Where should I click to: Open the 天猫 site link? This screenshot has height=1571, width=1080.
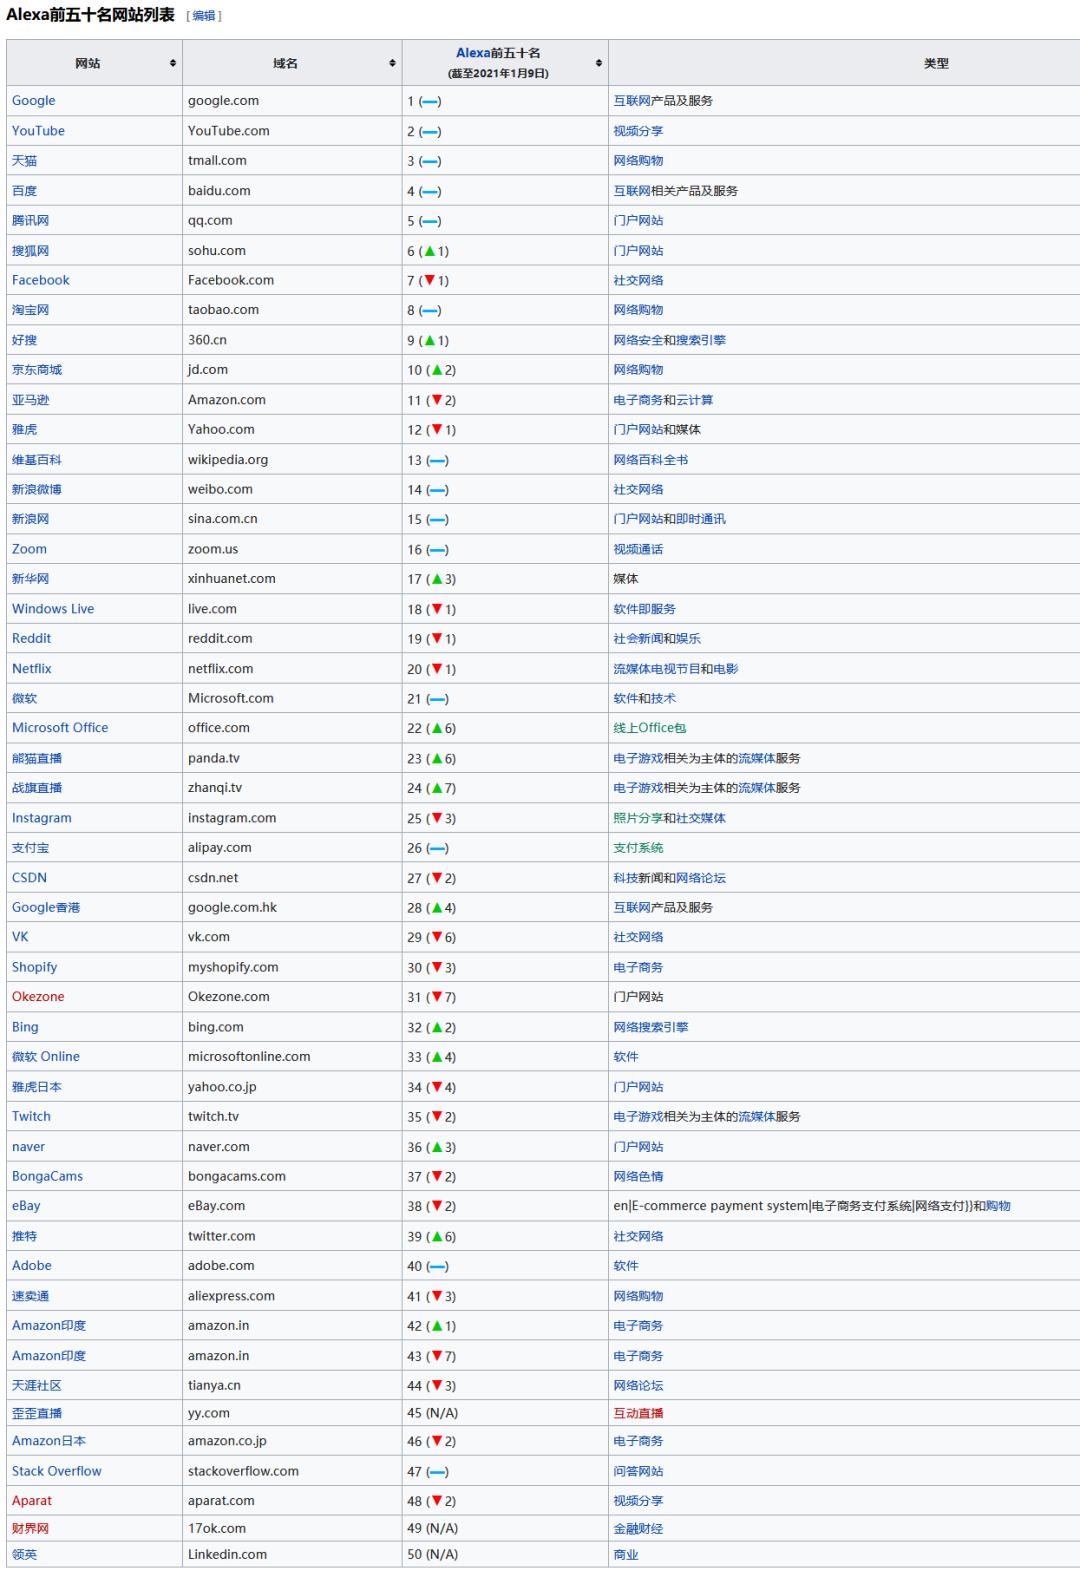[24, 161]
